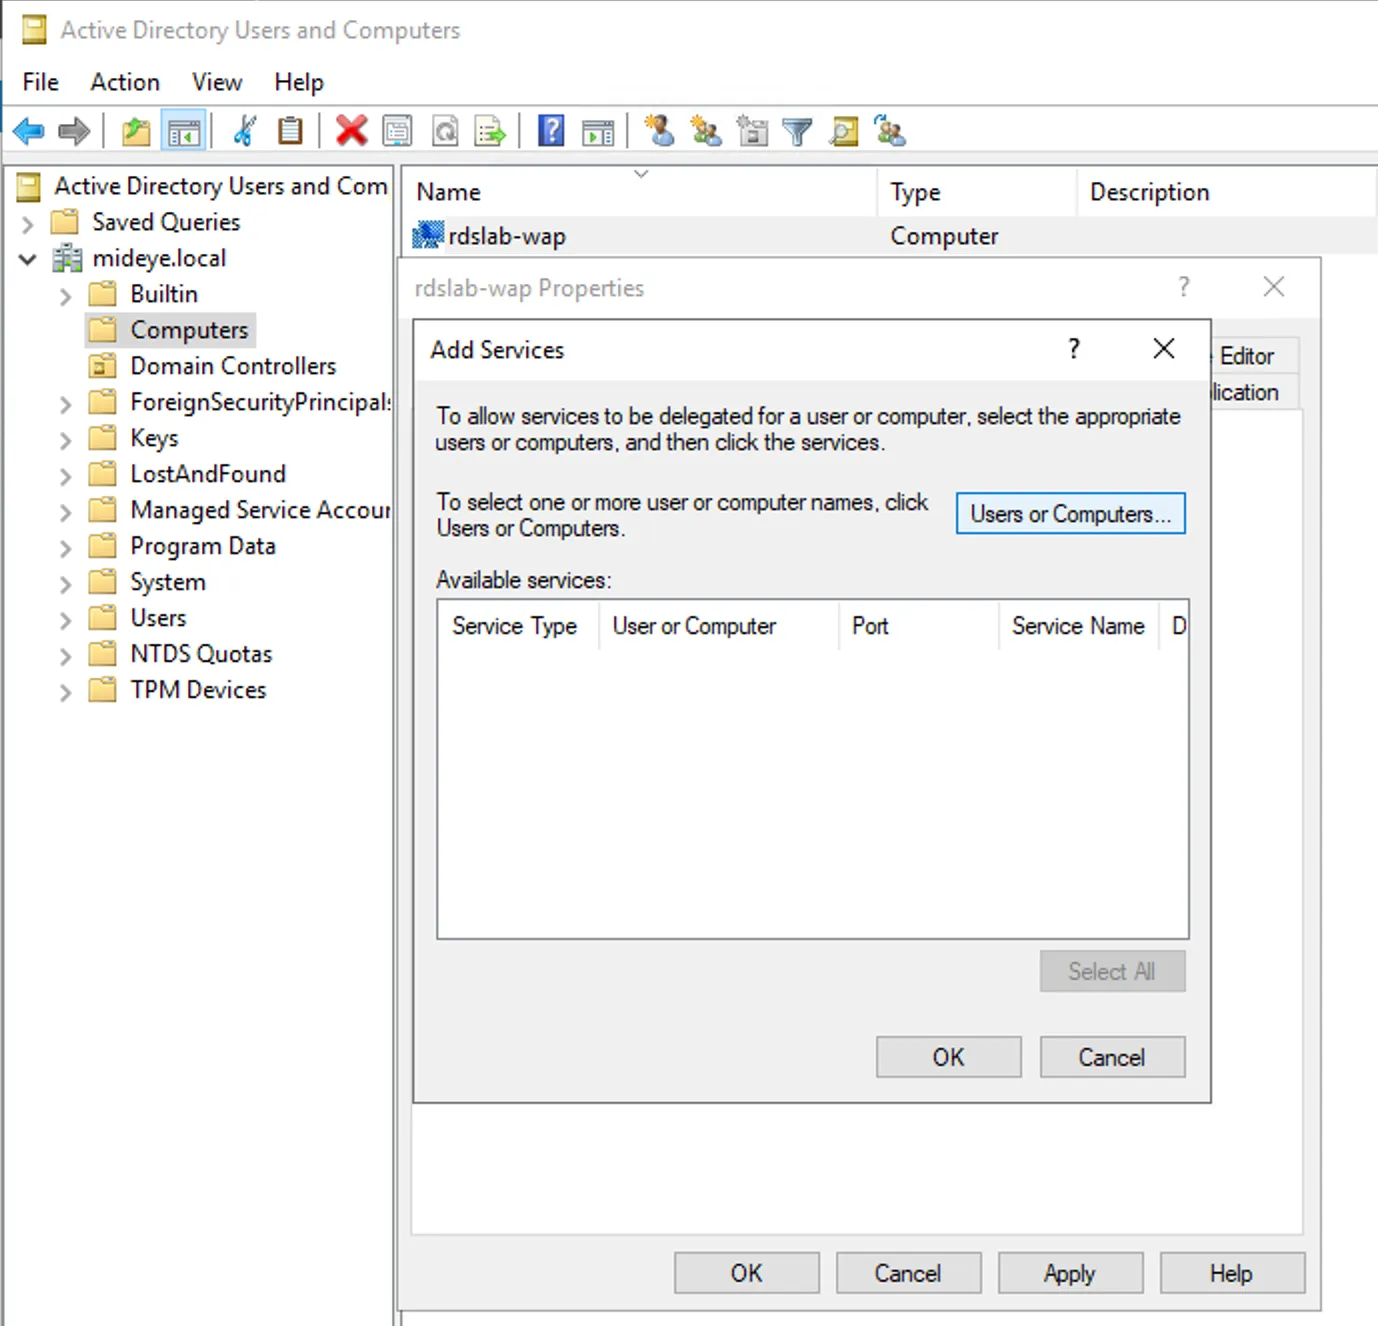
Task: Toggle the Show/Hide Console Tree icon
Action: (x=184, y=130)
